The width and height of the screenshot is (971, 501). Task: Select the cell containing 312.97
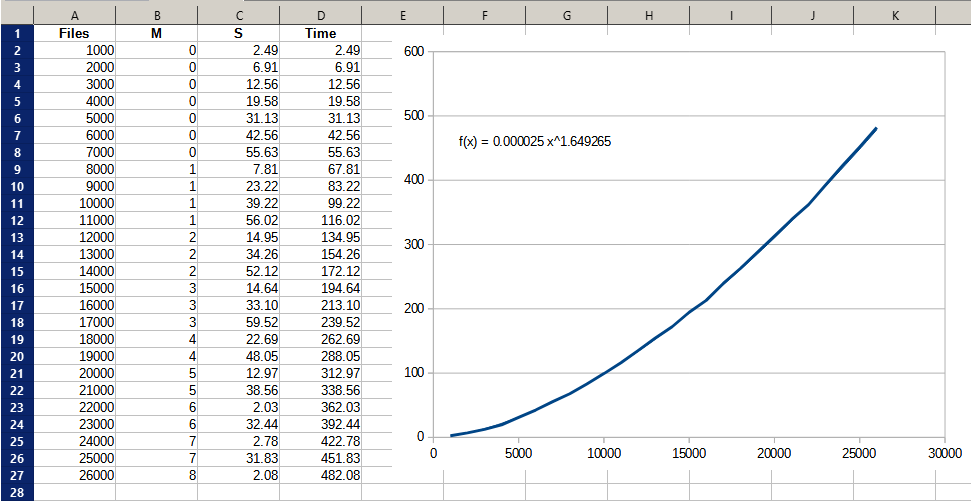pyautogui.click(x=321, y=373)
